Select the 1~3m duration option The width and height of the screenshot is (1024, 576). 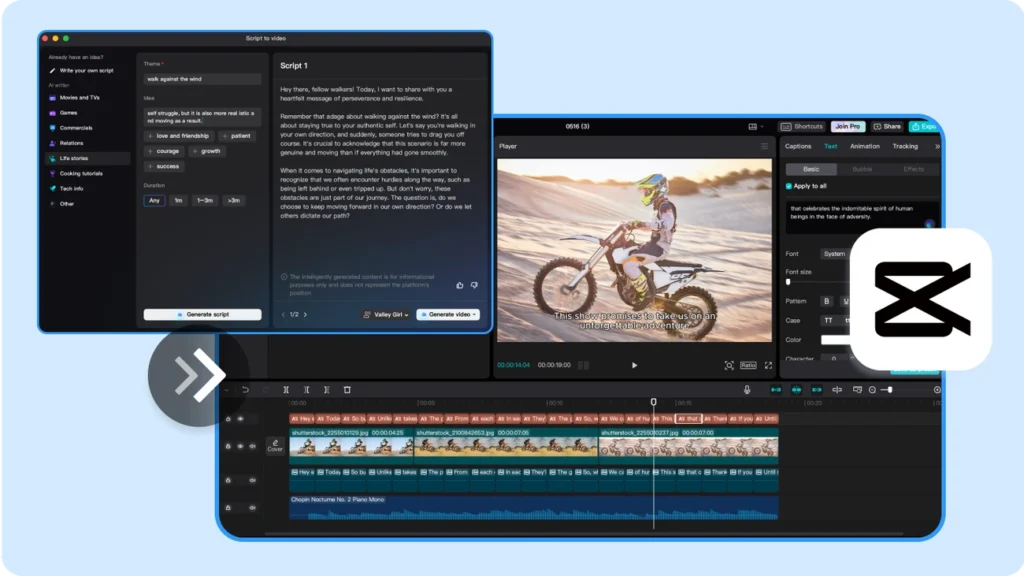click(x=204, y=201)
